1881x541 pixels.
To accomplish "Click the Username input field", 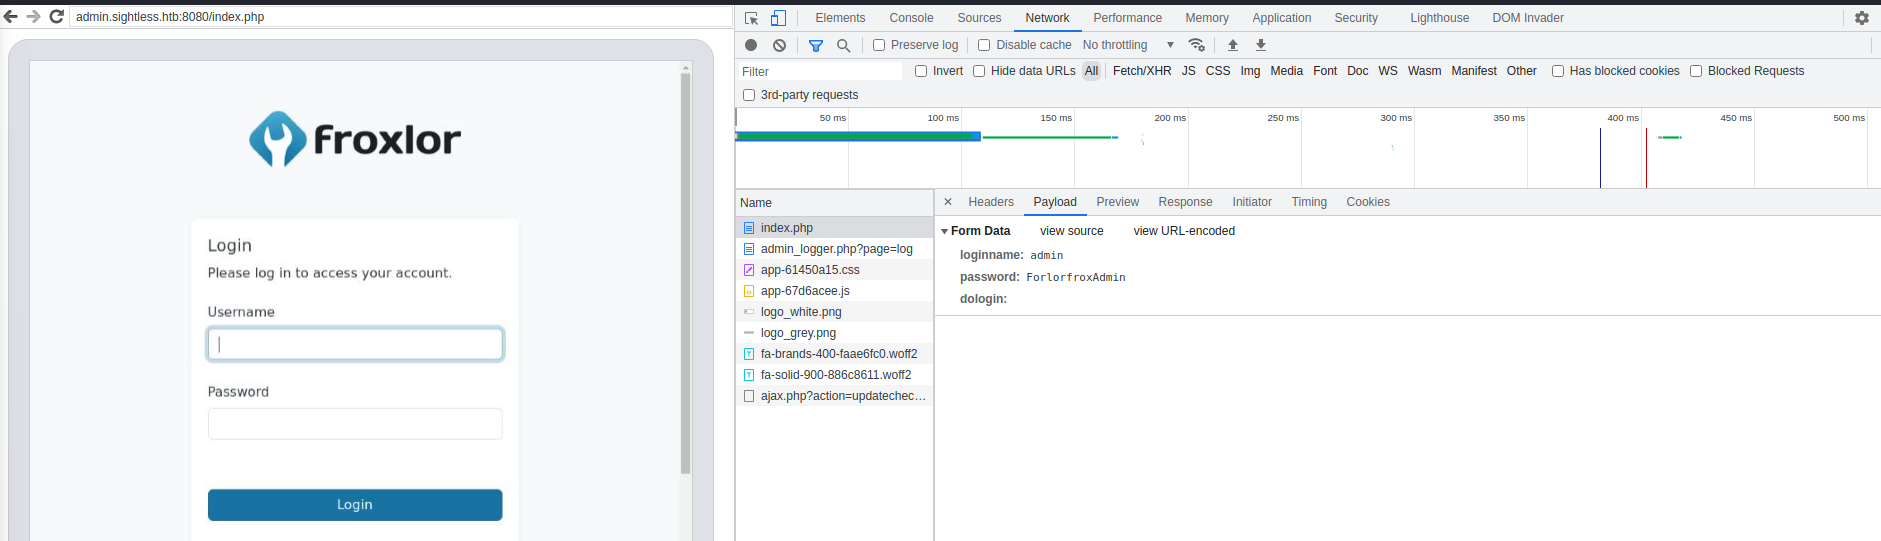I will point(355,344).
